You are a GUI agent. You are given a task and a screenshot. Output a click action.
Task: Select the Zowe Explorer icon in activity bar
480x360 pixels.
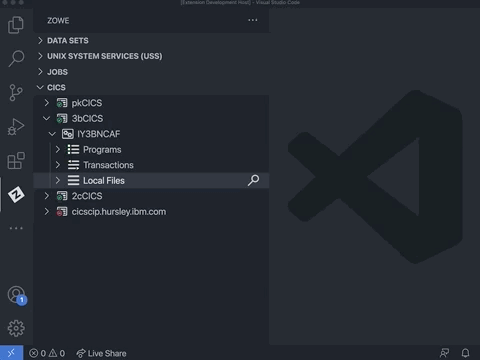16,195
